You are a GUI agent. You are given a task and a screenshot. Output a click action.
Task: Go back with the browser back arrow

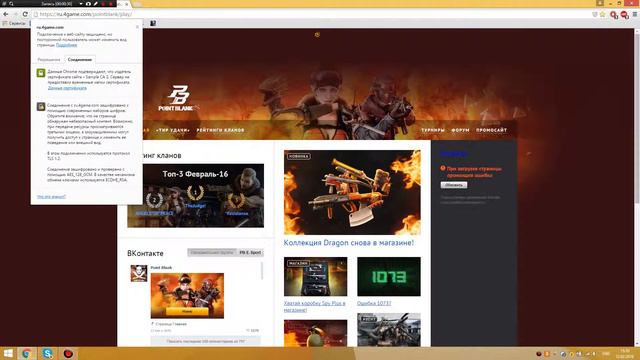point(6,14)
